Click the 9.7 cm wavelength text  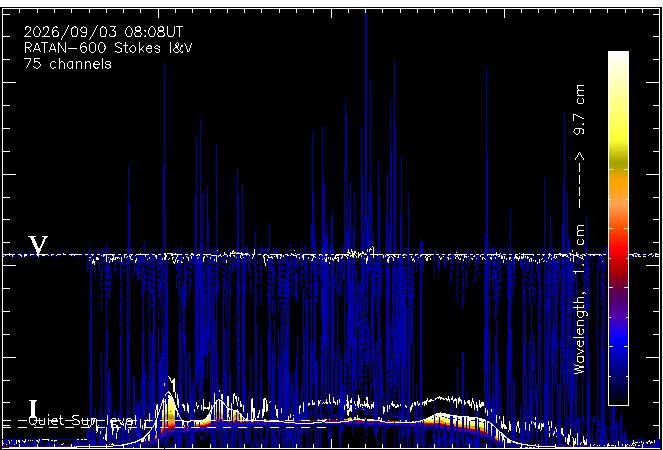pos(579,110)
